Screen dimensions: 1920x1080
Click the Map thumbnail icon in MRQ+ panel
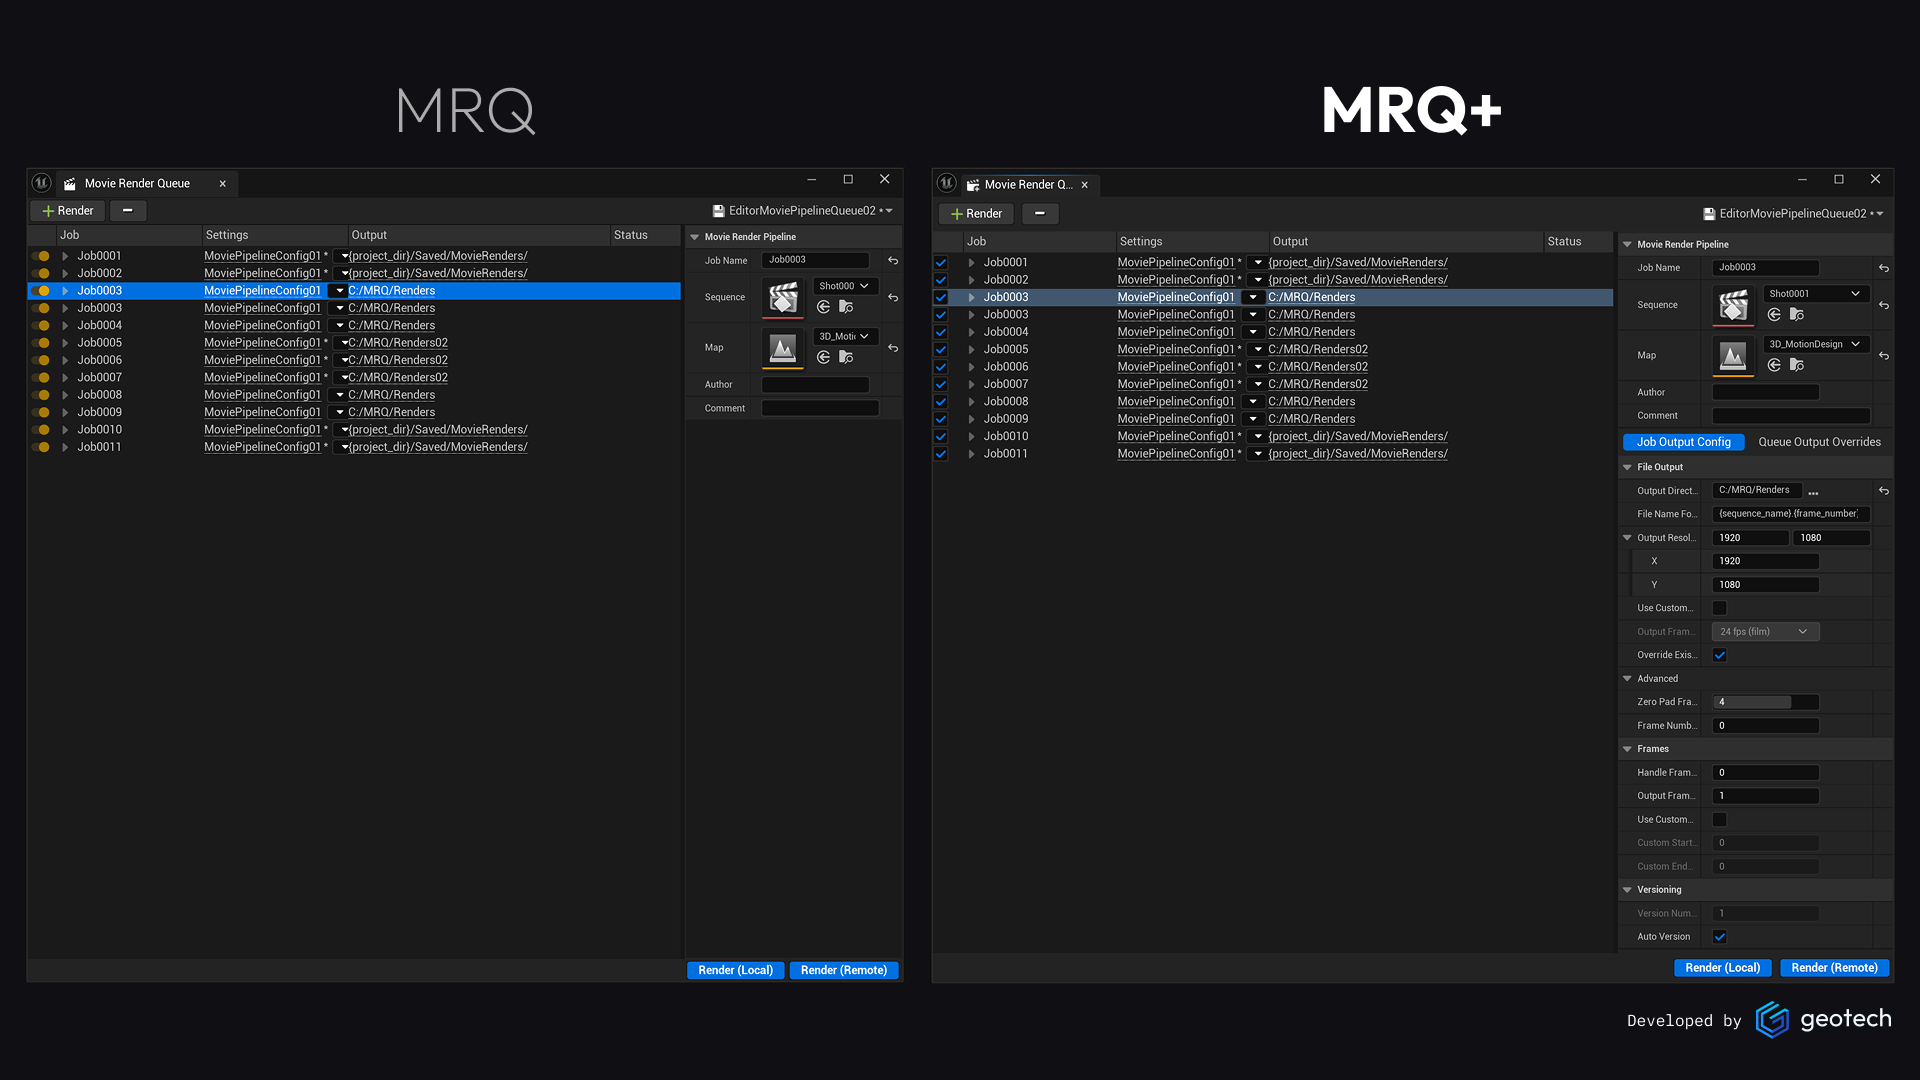click(x=1733, y=355)
